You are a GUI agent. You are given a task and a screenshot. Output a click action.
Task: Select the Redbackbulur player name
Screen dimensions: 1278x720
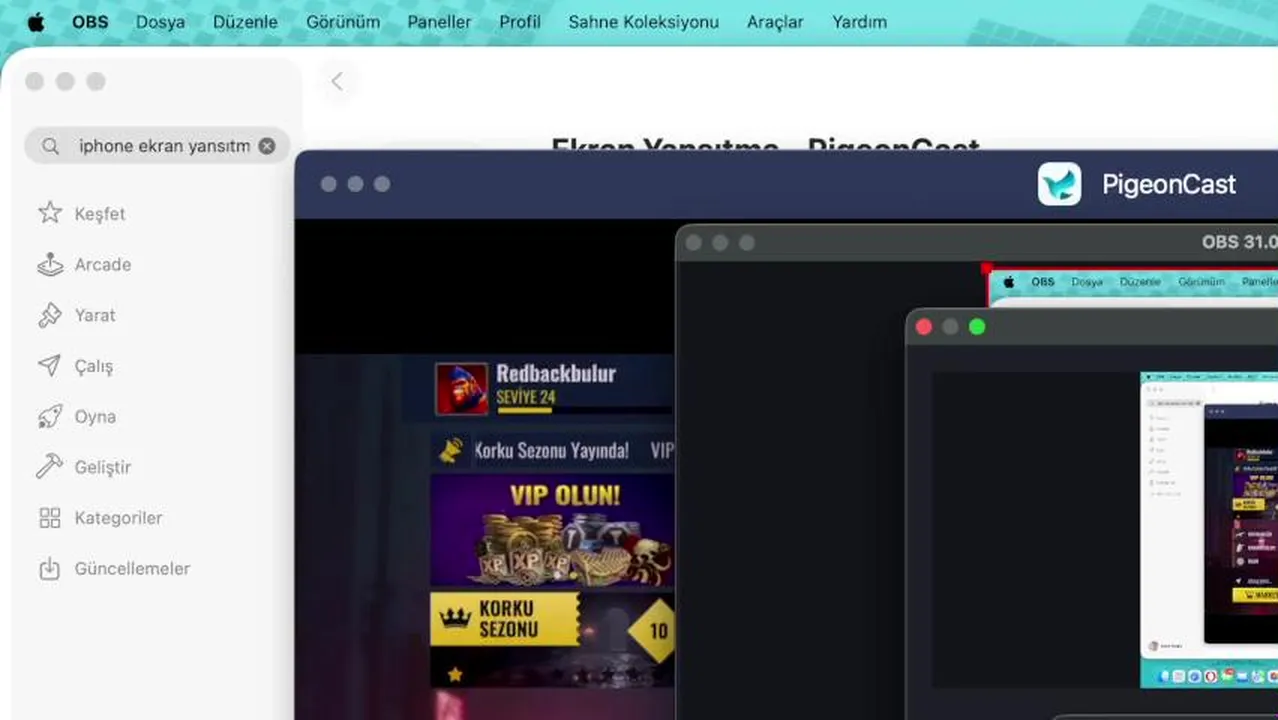tap(556, 374)
